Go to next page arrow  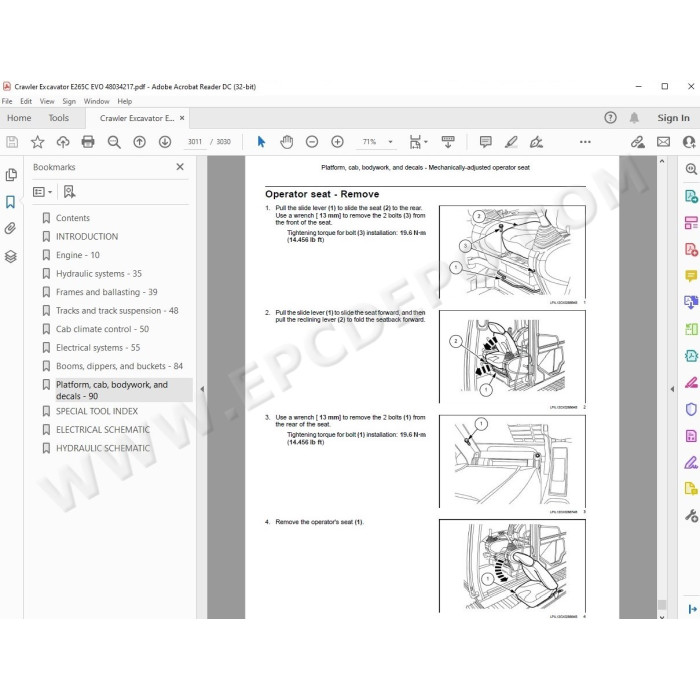tap(165, 142)
